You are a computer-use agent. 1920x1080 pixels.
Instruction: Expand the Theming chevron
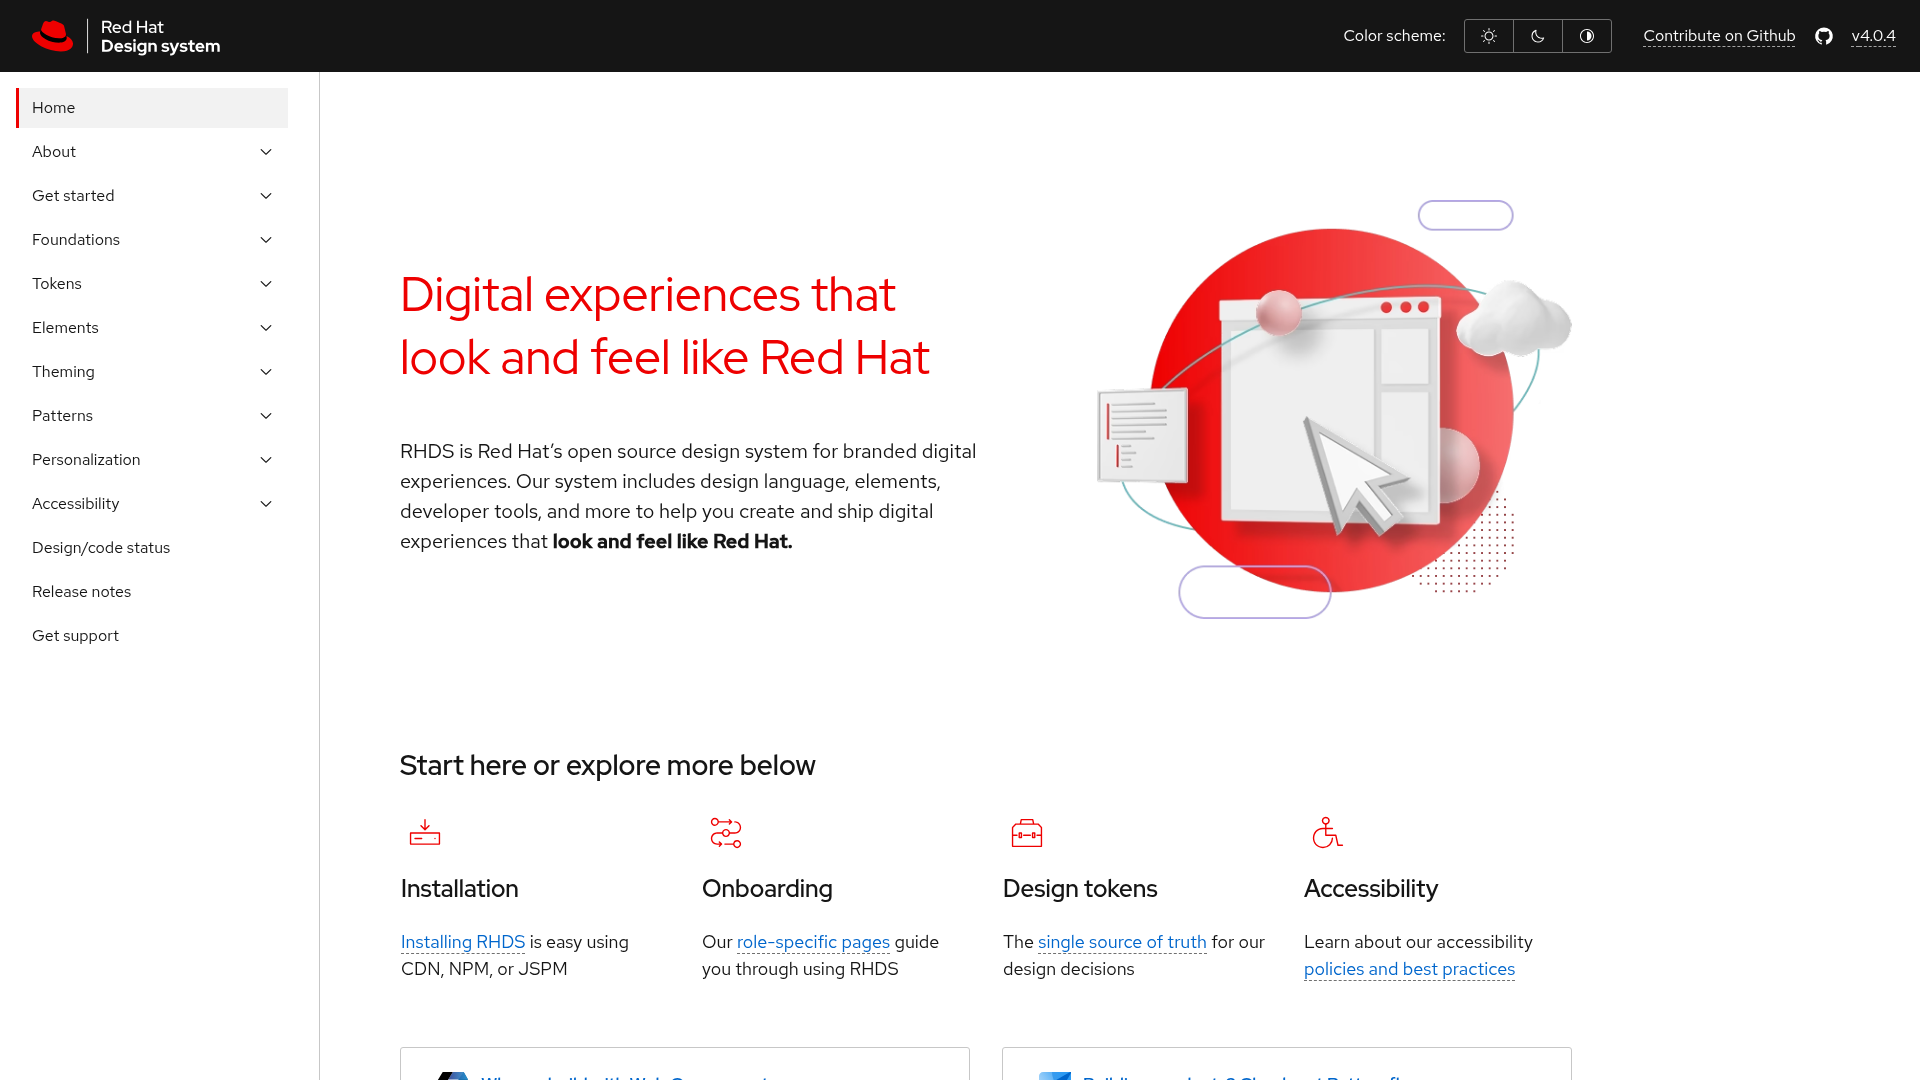(x=266, y=372)
